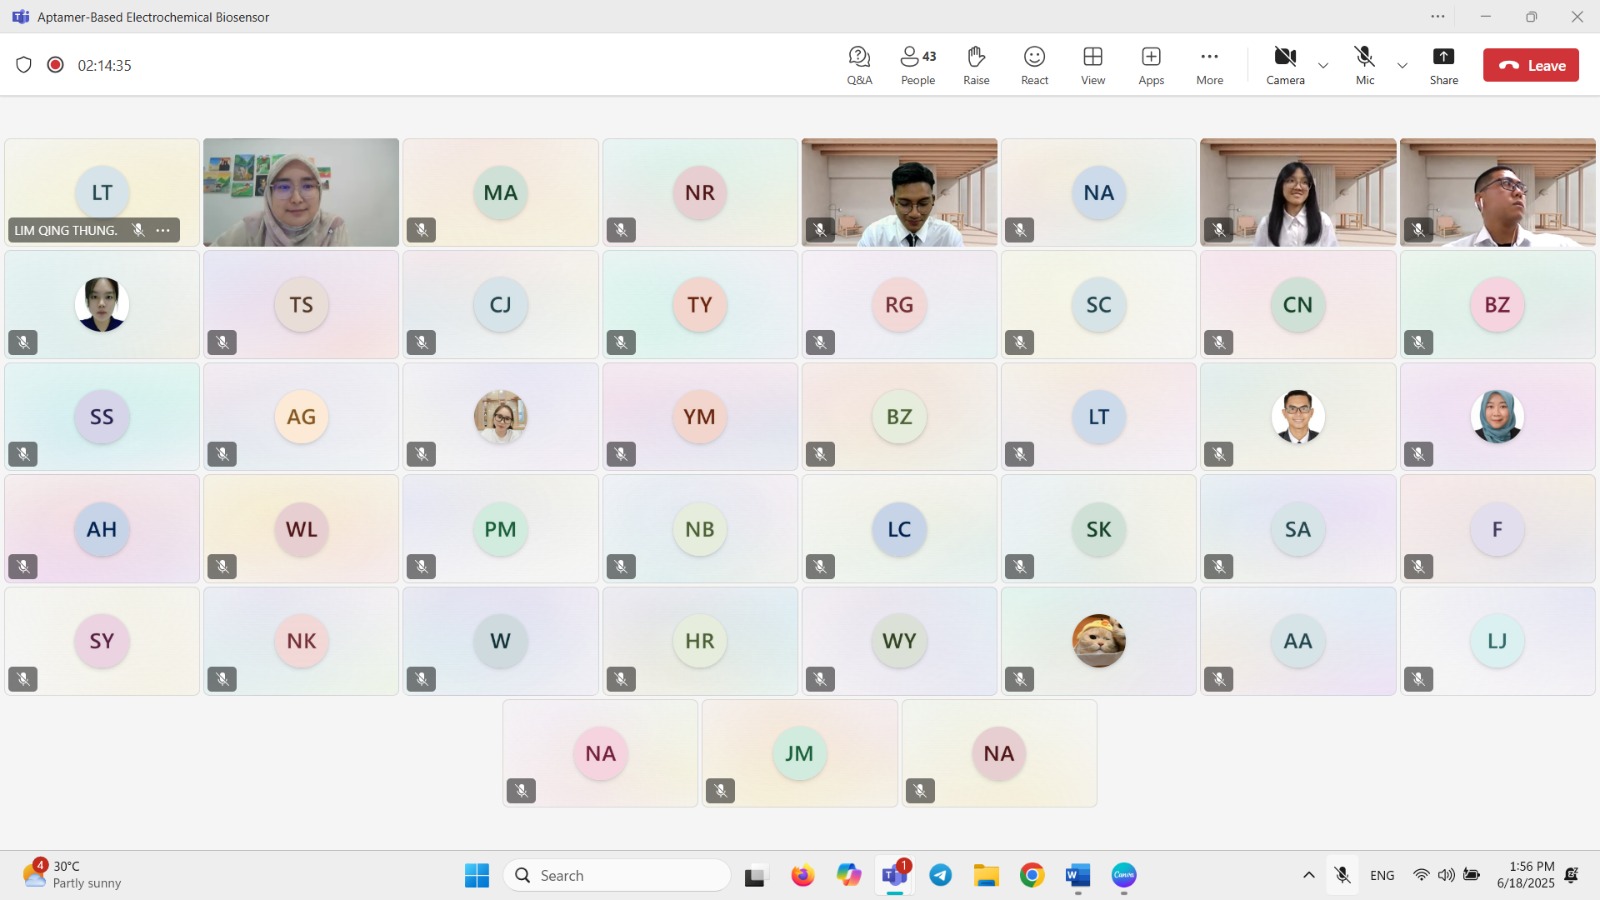This screenshot has height=900, width=1600.
Task: Open the Q&A panel
Action: tap(859, 65)
